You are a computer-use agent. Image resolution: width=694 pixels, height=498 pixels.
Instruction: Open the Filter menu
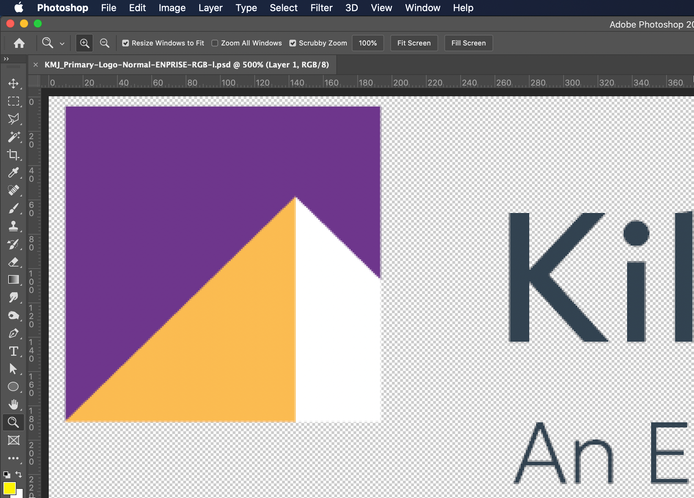click(321, 8)
